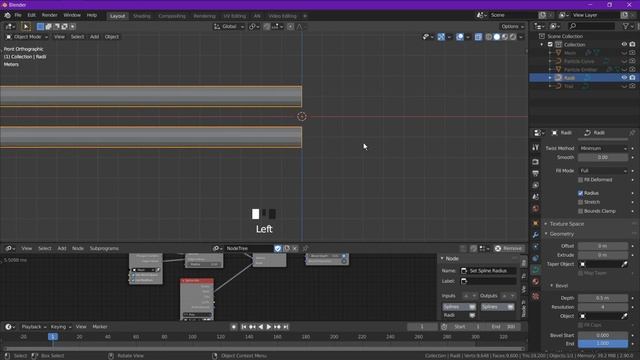Open Global transform orientation dropdown
The width and height of the screenshot is (640, 360).
click(229, 27)
